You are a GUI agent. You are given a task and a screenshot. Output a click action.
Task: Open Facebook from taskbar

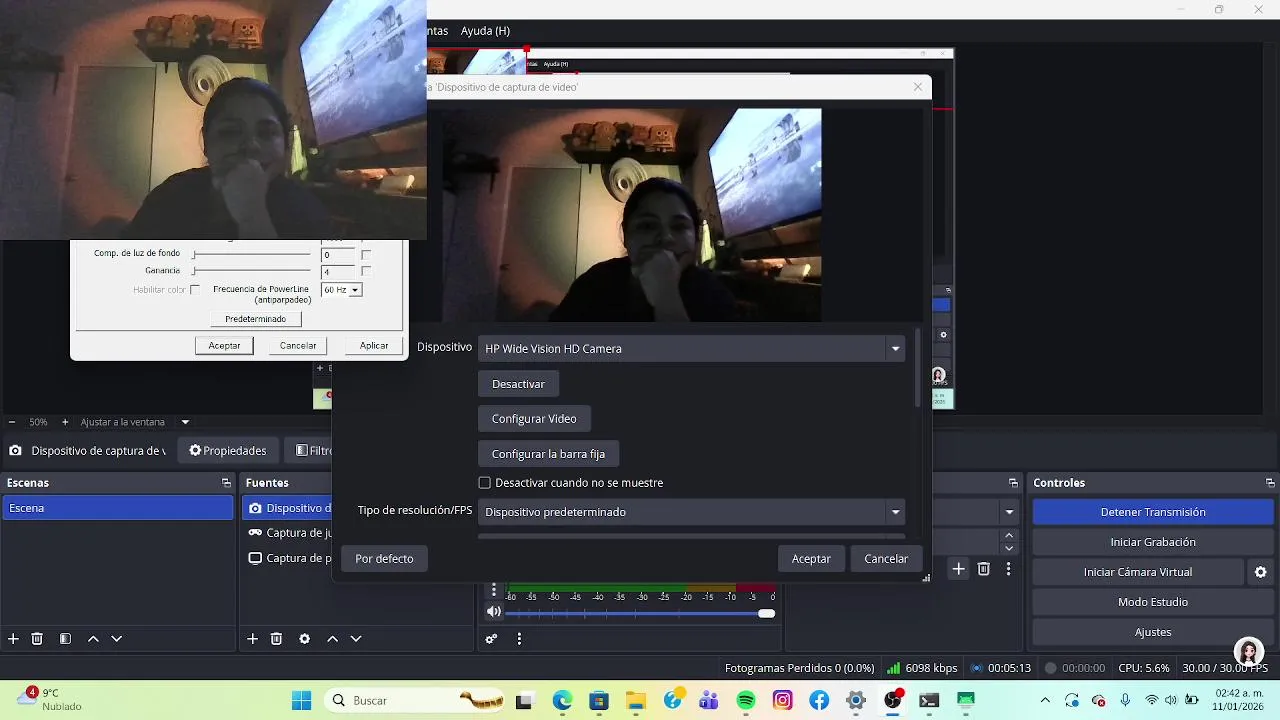819,701
